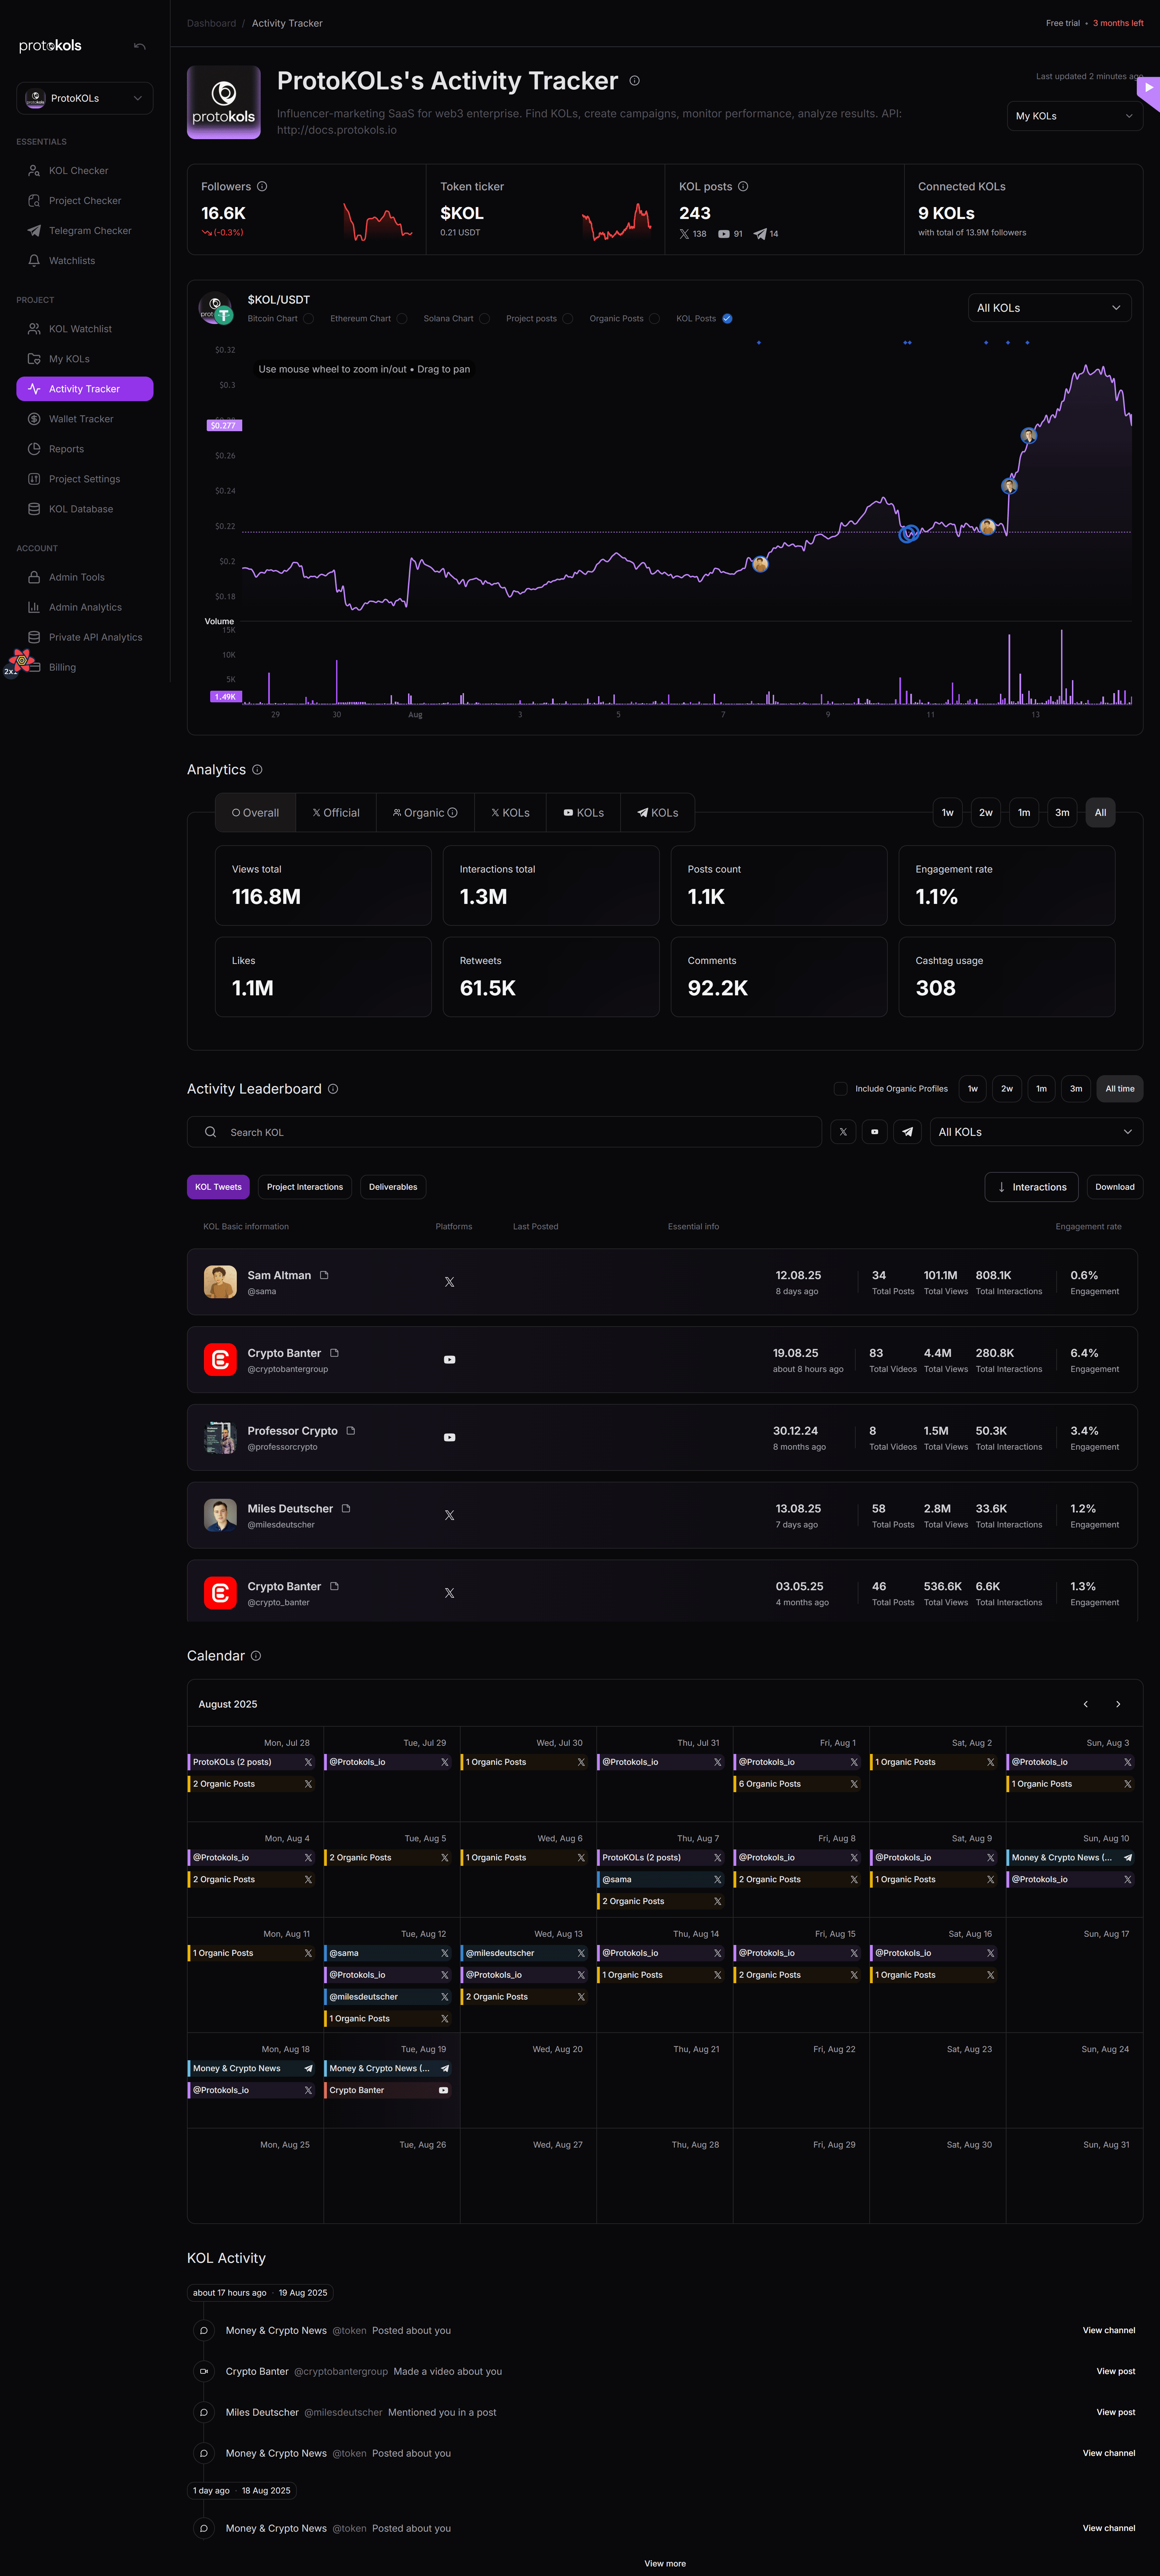Click View more under KOL Activity
Viewport: 1160px width, 2576px height.
[x=665, y=2564]
